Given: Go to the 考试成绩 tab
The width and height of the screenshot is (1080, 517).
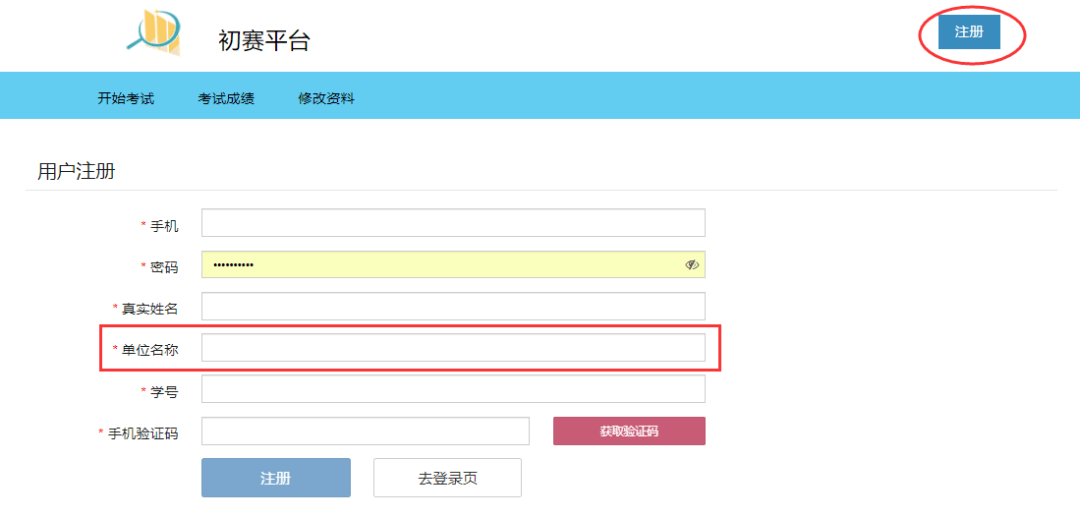Looking at the screenshot, I should tap(226, 98).
